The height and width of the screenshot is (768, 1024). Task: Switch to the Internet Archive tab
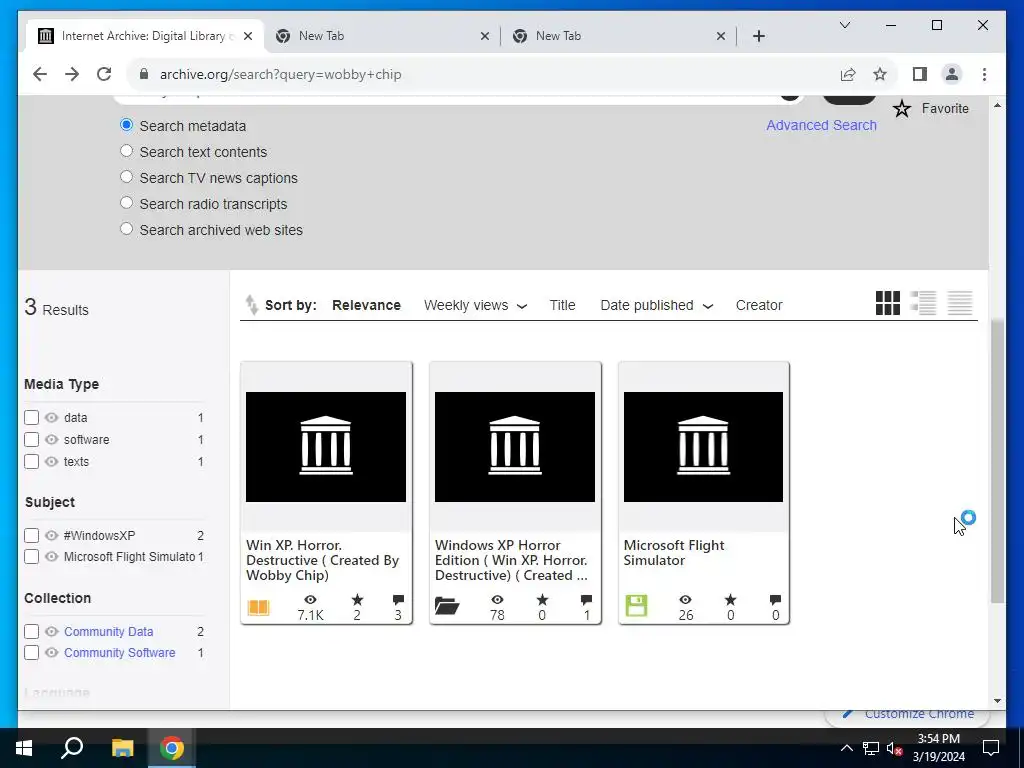[145, 36]
